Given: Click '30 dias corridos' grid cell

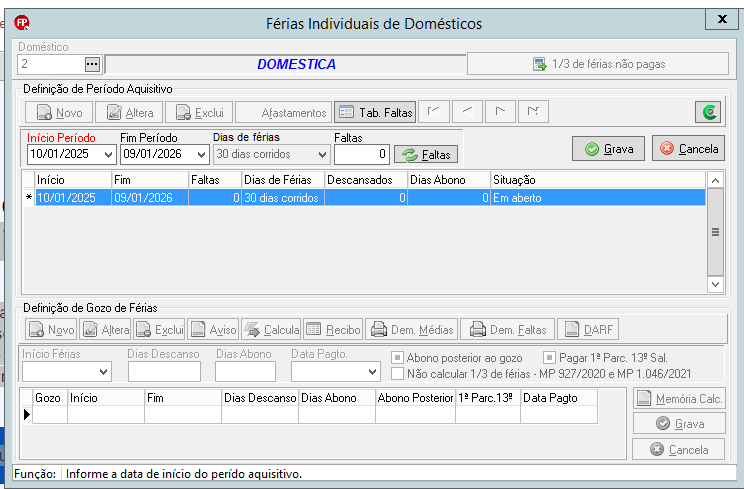Looking at the screenshot, I should [x=283, y=198].
